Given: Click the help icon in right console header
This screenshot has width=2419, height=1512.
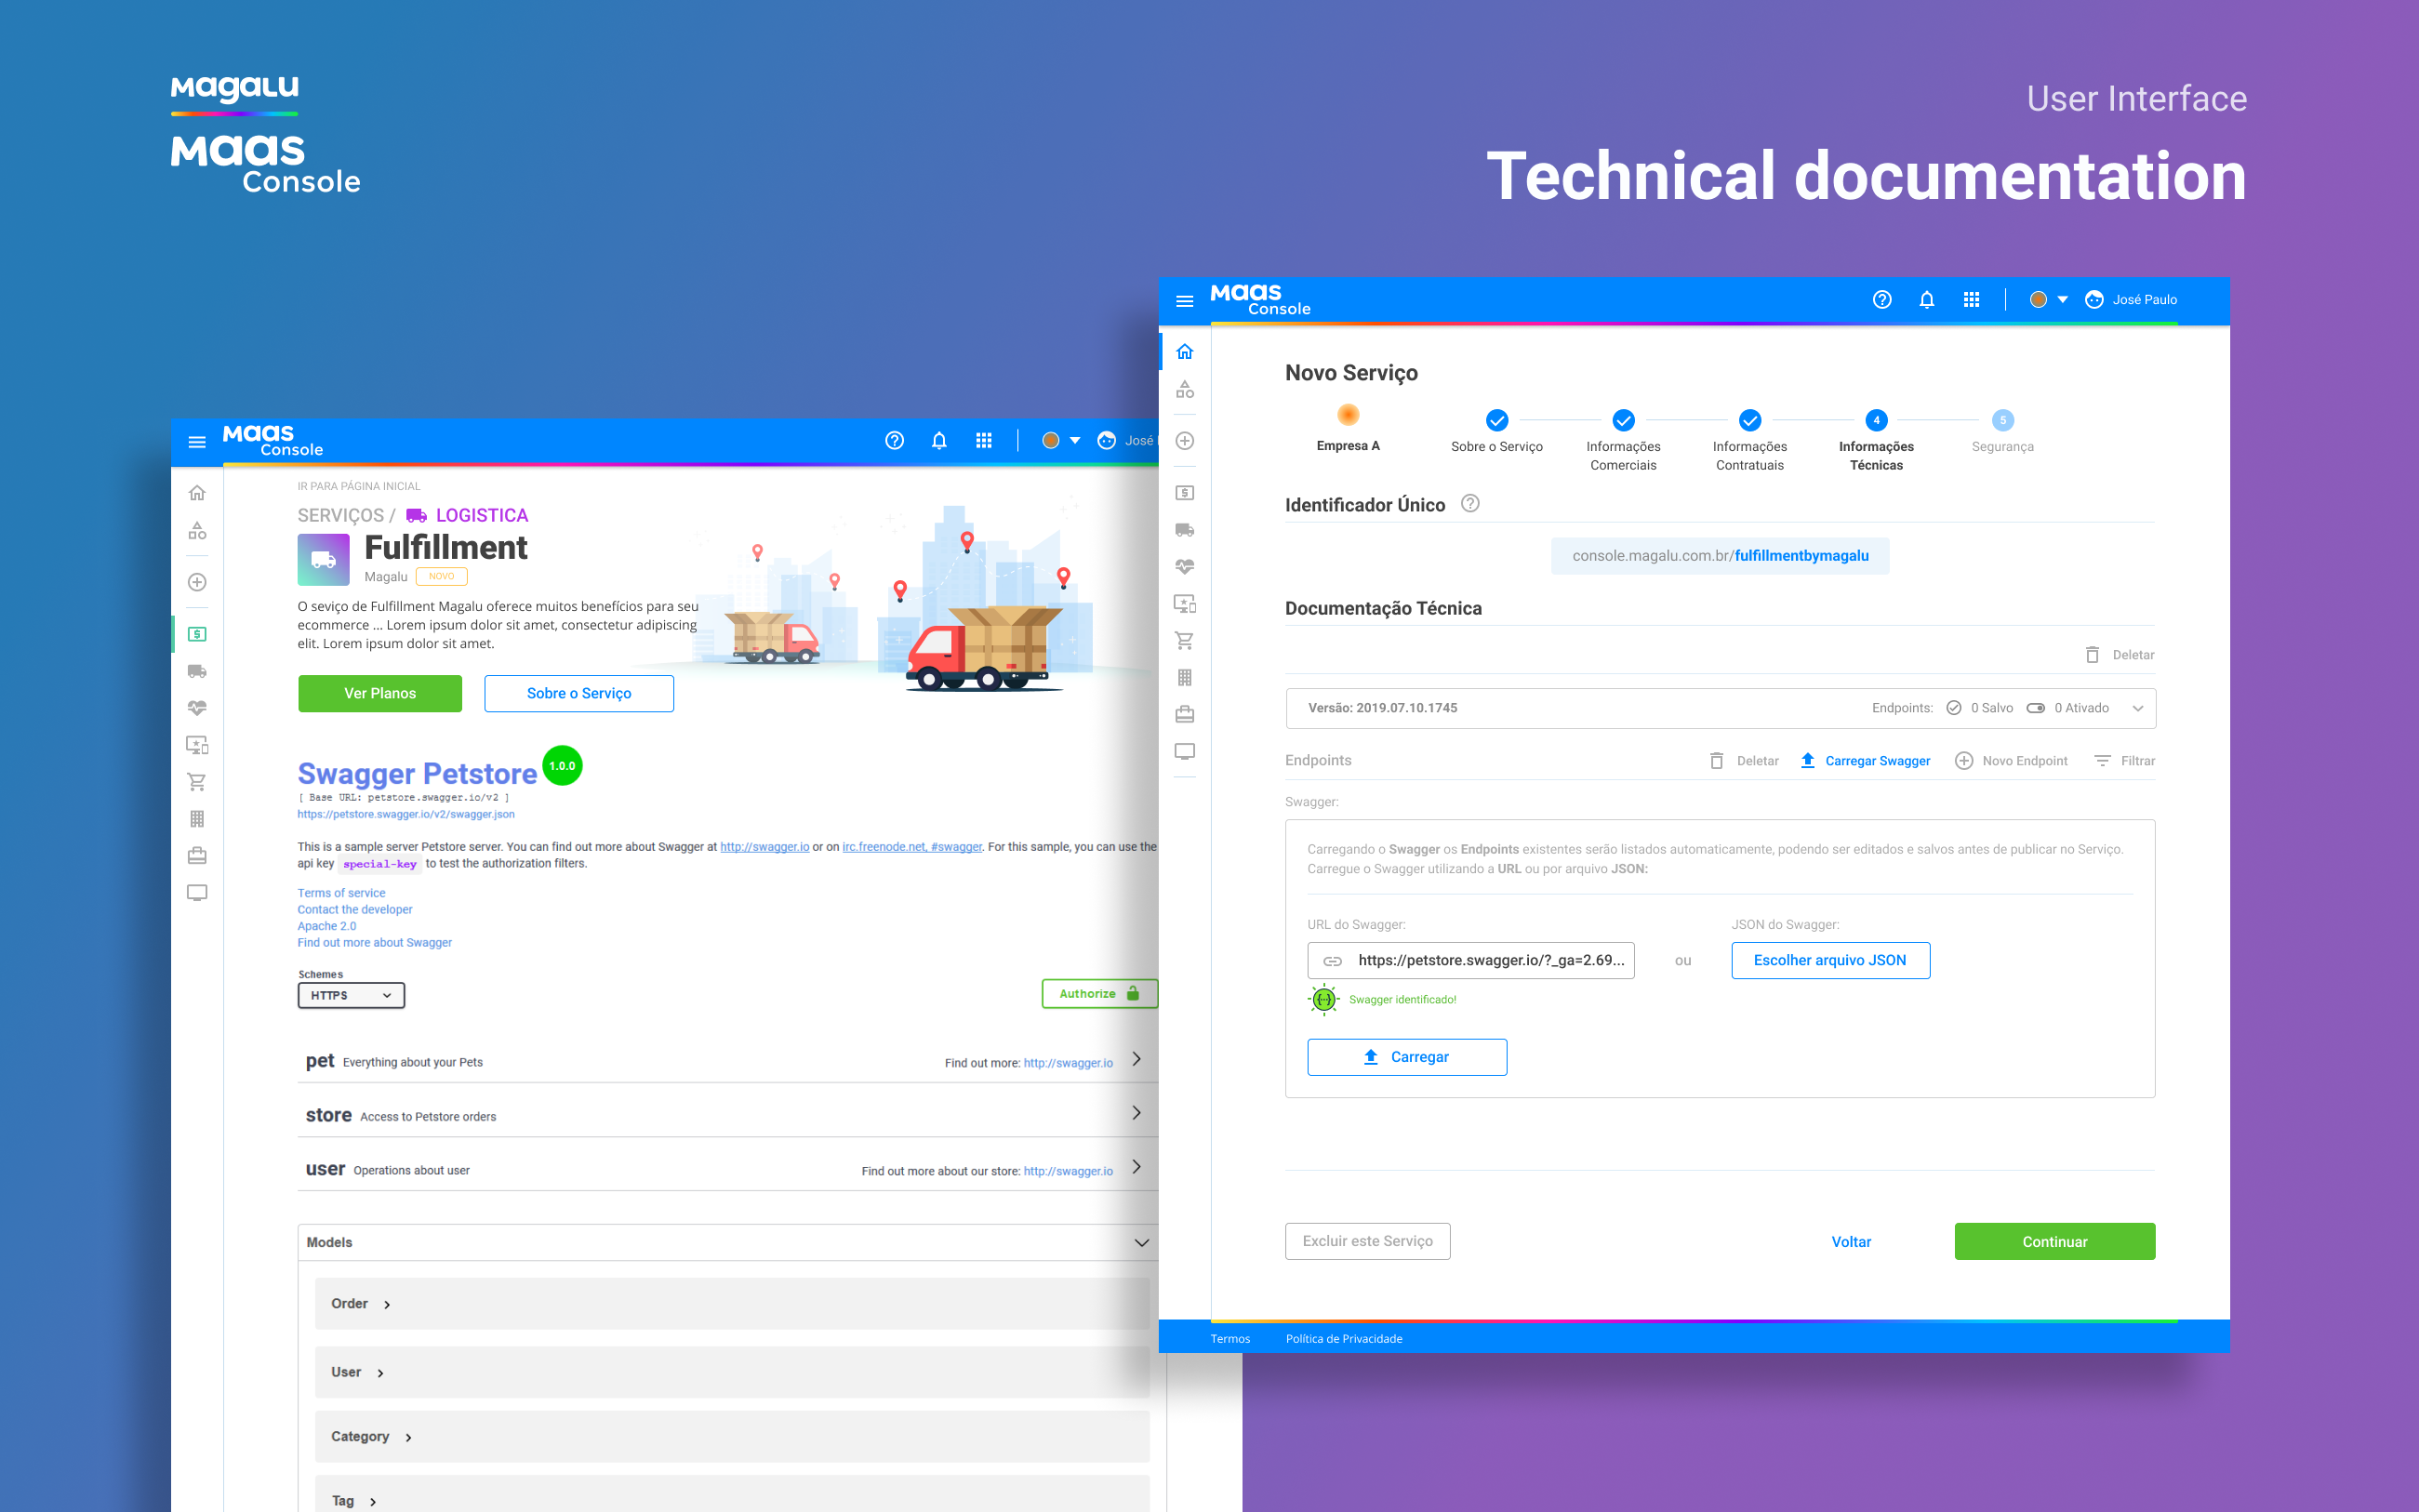Looking at the screenshot, I should click(1881, 300).
